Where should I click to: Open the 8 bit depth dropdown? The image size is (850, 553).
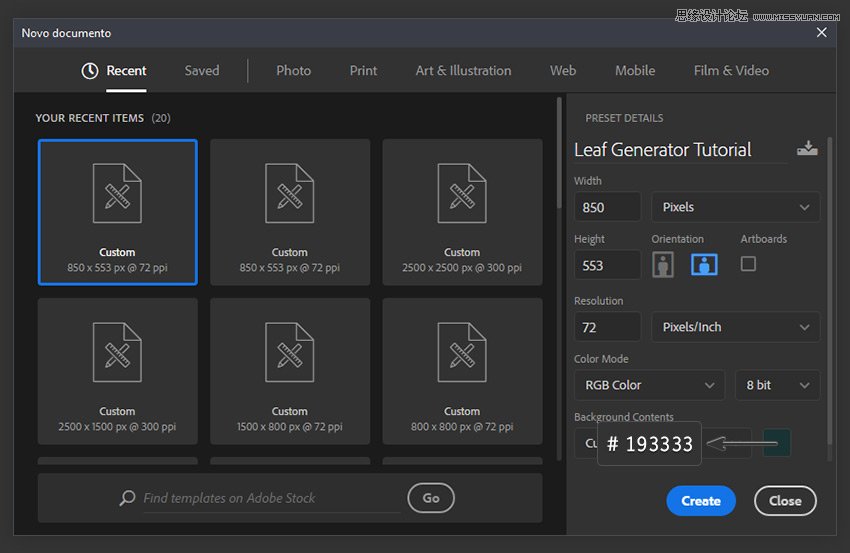tap(776, 385)
